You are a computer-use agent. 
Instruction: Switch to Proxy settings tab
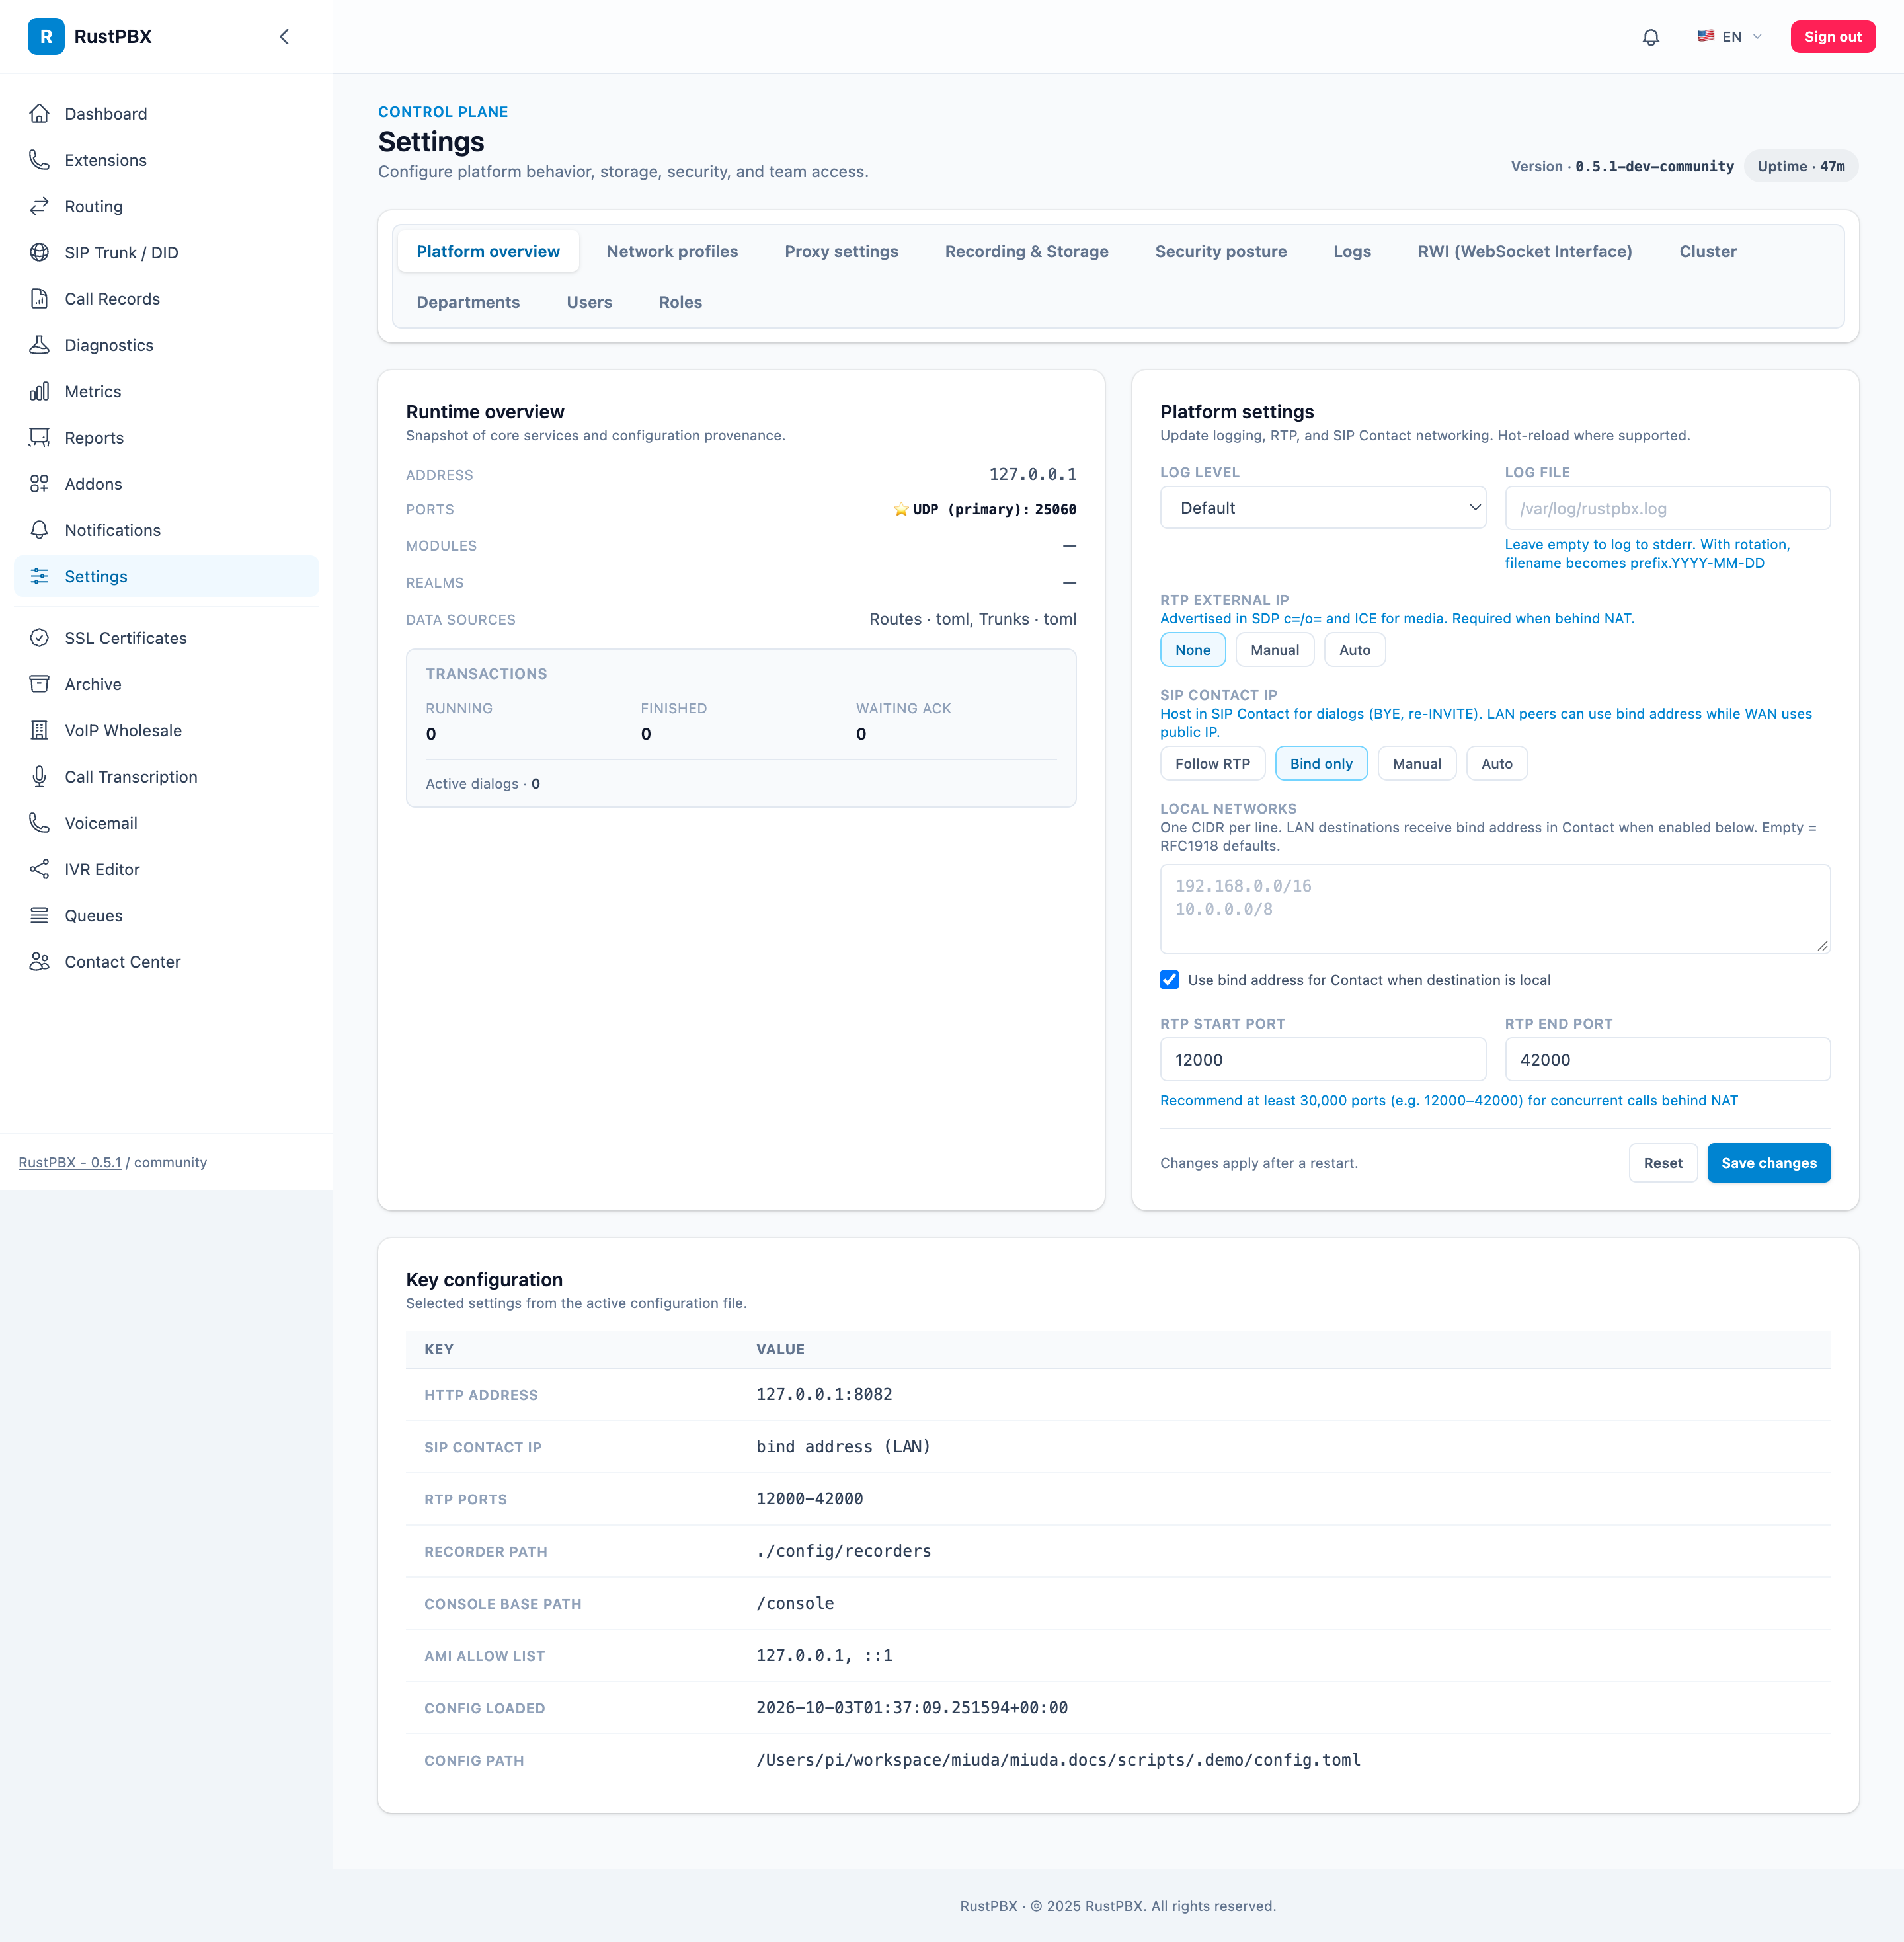[841, 252]
